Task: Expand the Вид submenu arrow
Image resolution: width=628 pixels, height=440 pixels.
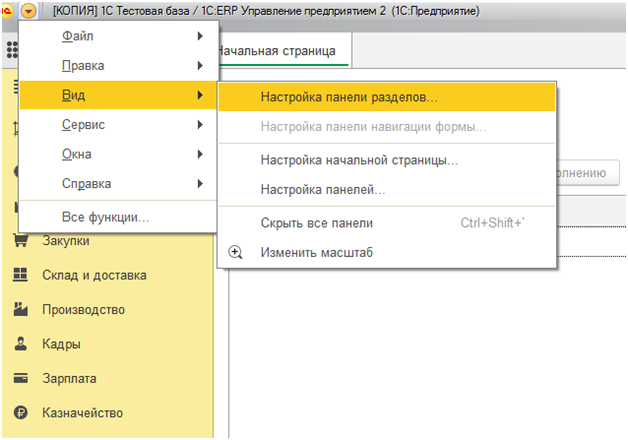Action: coord(200,95)
